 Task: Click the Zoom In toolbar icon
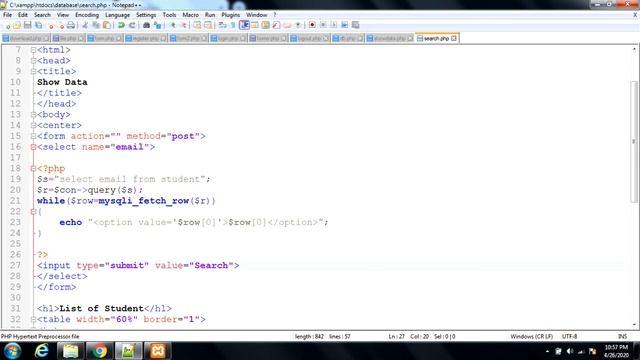(x=173, y=25)
